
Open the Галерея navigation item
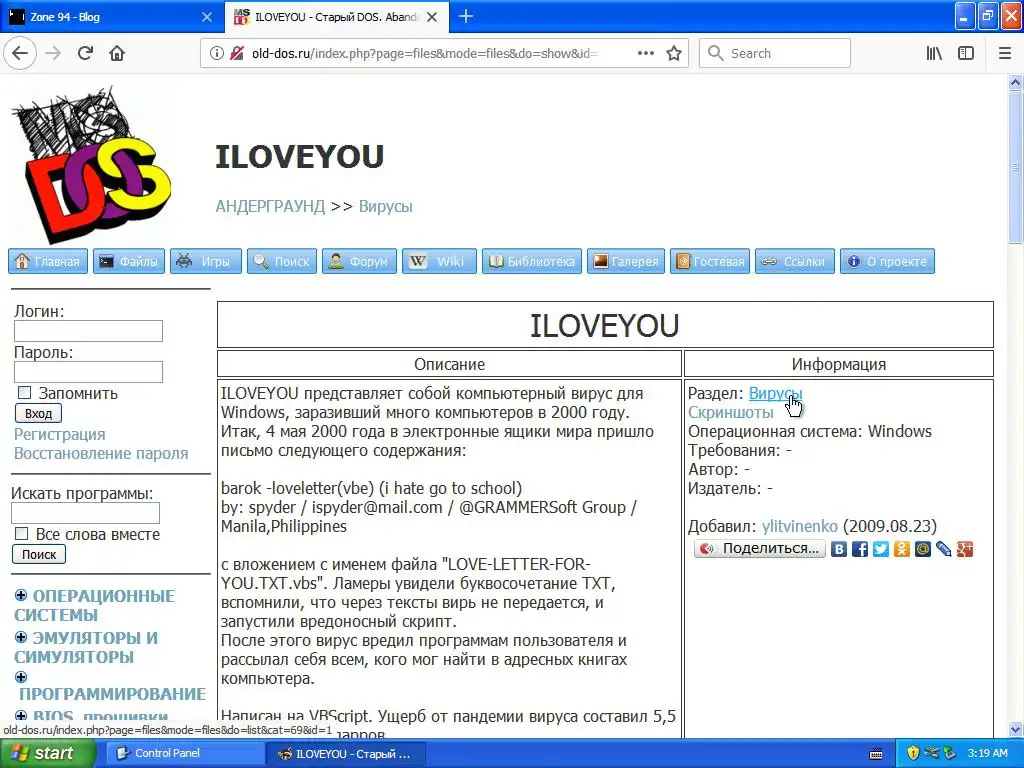coord(626,261)
